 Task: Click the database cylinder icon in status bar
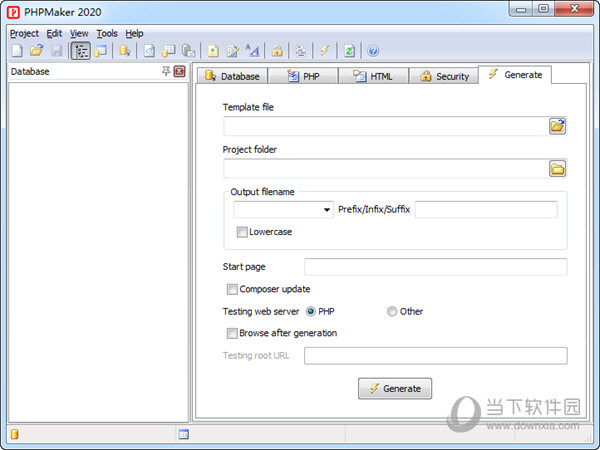click(x=15, y=434)
